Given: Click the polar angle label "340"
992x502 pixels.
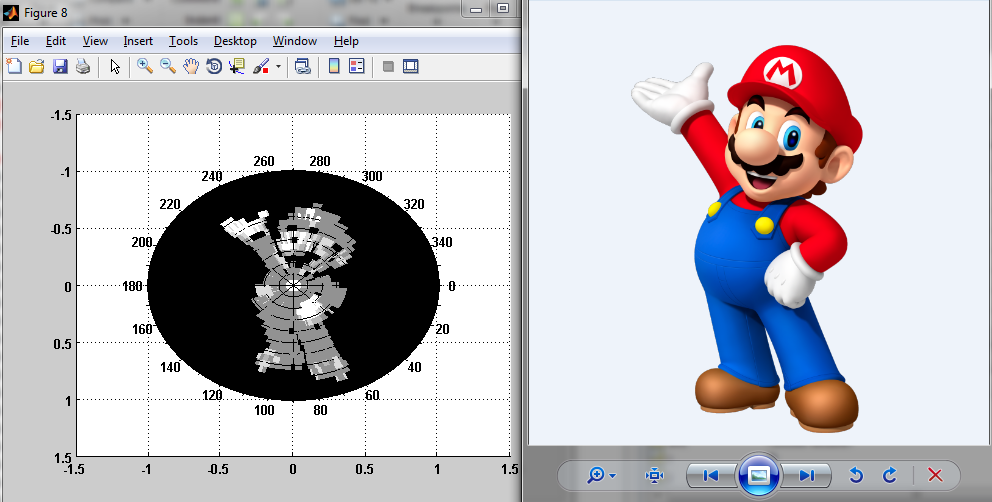Looking at the screenshot, I should [442, 242].
